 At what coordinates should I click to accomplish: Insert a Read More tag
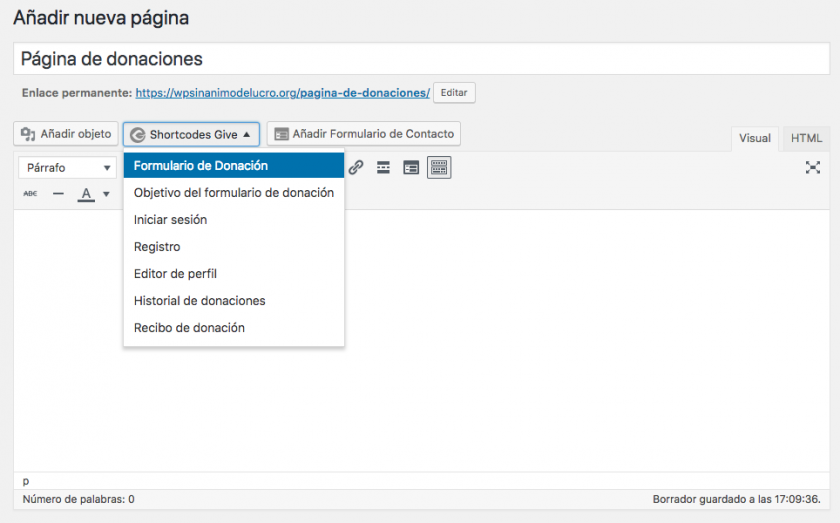[383, 168]
